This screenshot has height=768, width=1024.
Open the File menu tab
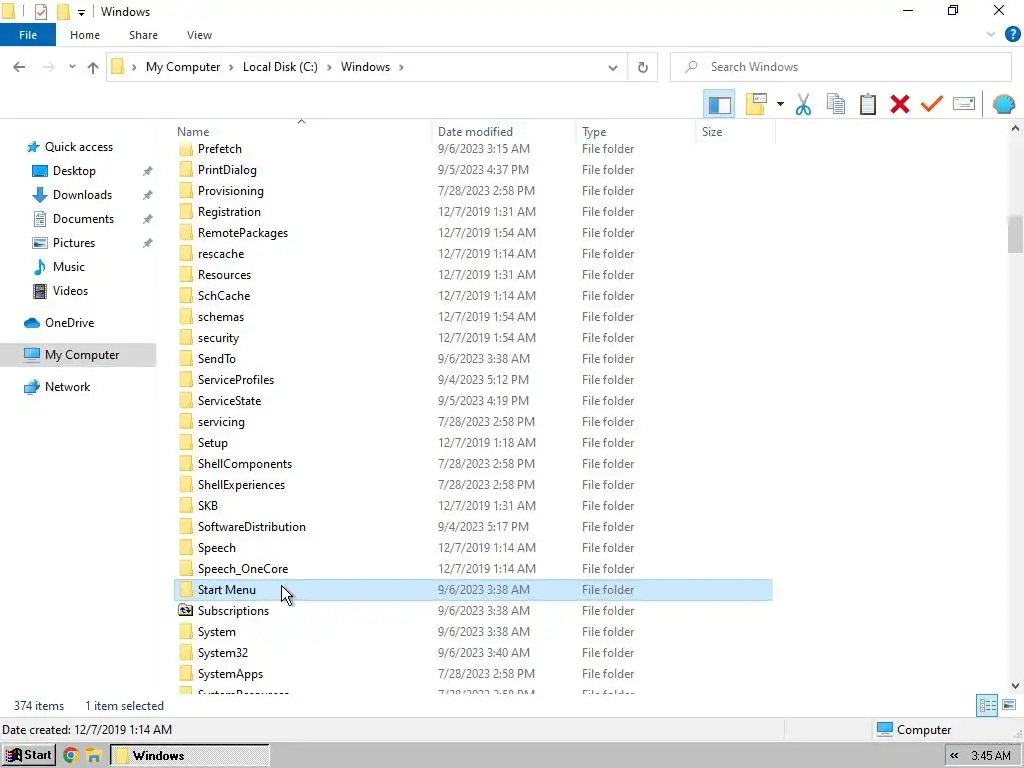[27, 35]
